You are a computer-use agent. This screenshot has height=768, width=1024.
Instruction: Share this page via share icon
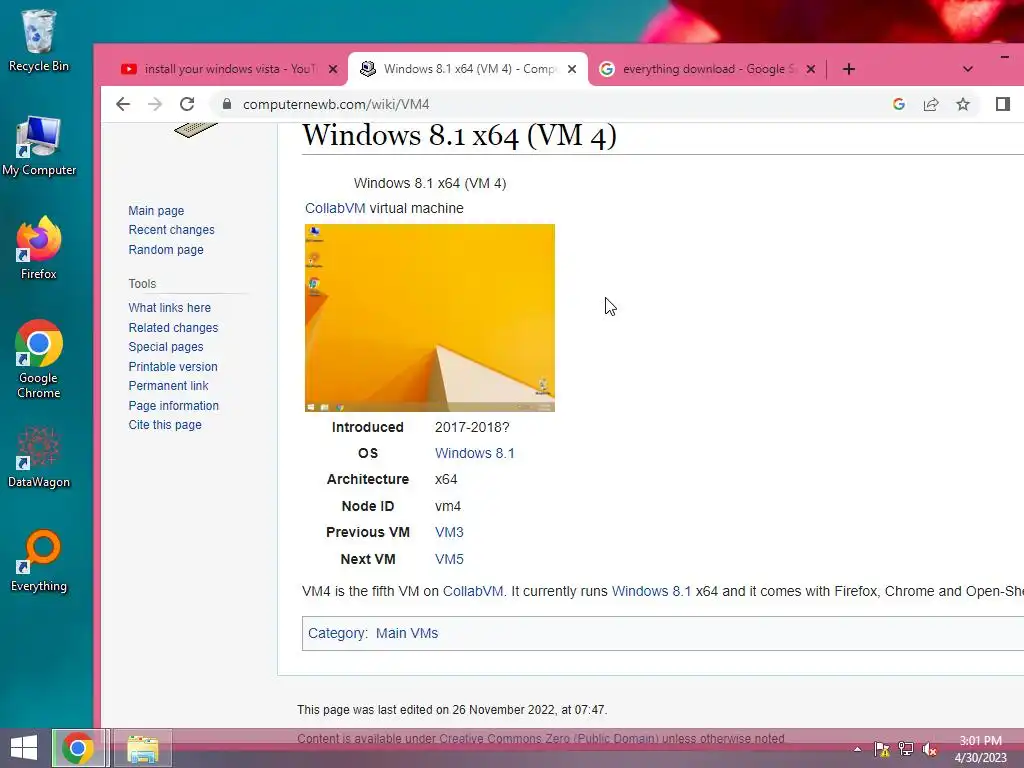click(931, 104)
